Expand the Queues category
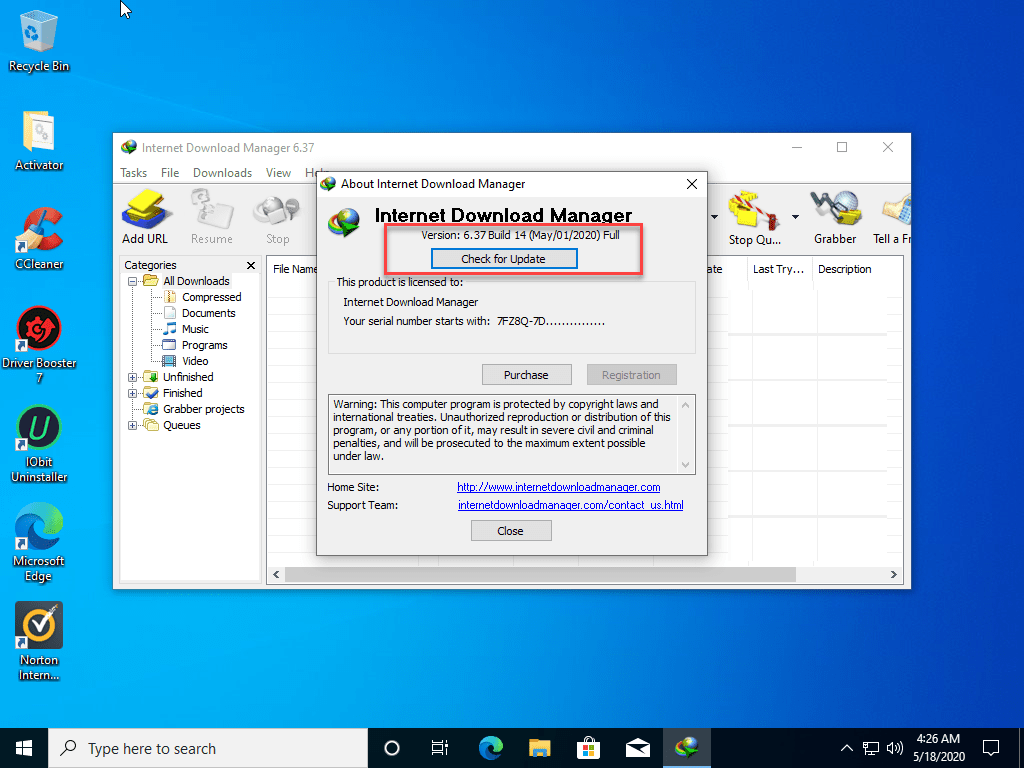Image resolution: width=1024 pixels, height=768 pixels. click(133, 425)
